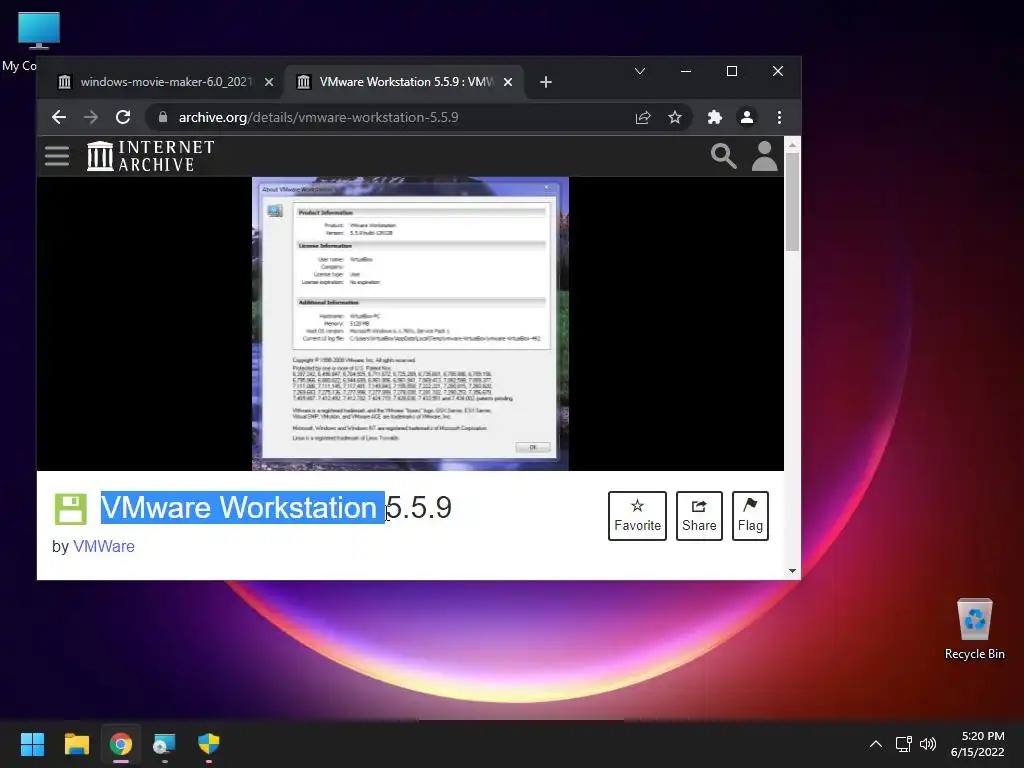Open Windows Security shield in taskbar
1024x768 pixels.
click(x=209, y=744)
